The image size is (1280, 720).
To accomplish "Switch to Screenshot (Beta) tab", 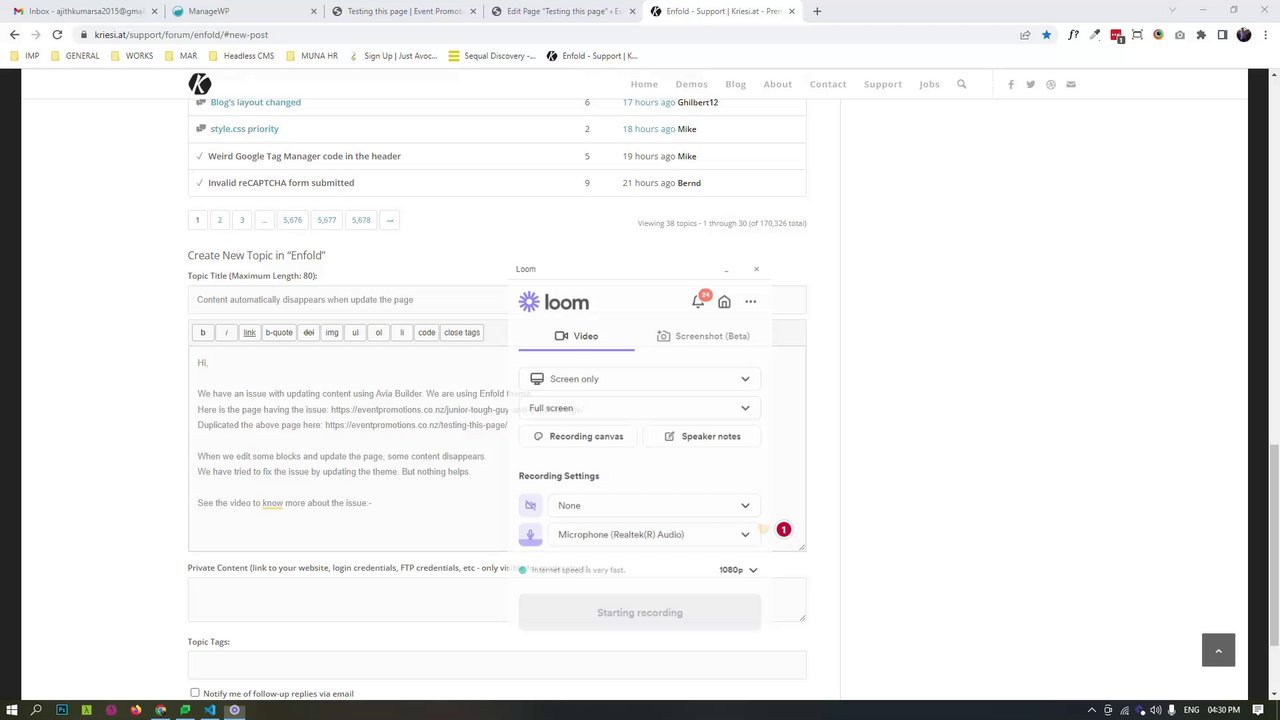I will click(703, 336).
